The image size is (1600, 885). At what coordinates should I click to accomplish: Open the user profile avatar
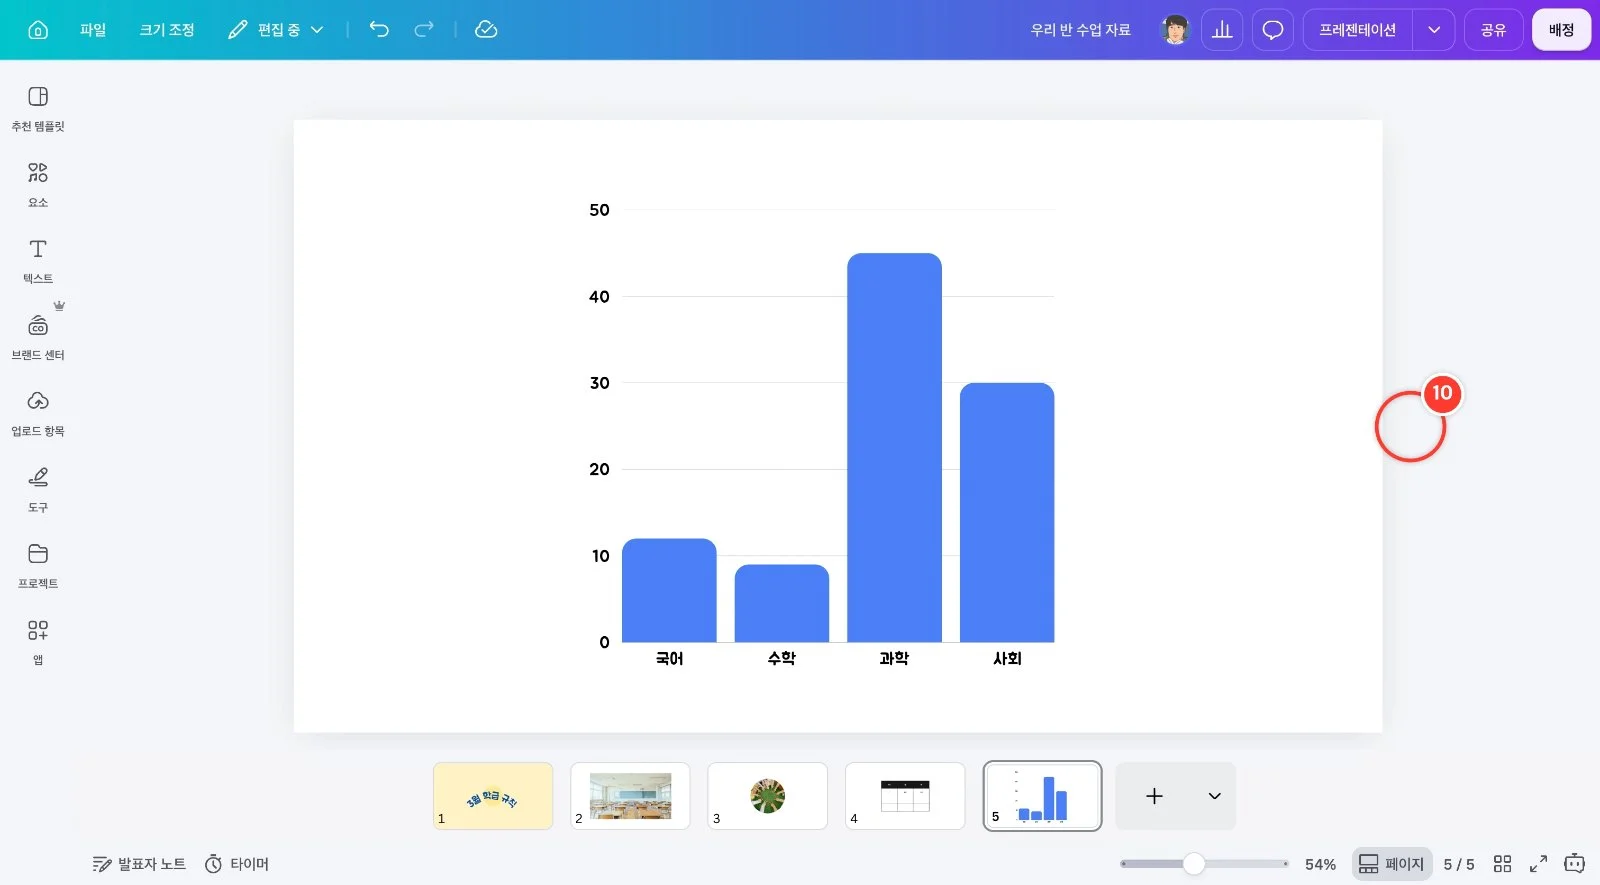click(x=1175, y=30)
